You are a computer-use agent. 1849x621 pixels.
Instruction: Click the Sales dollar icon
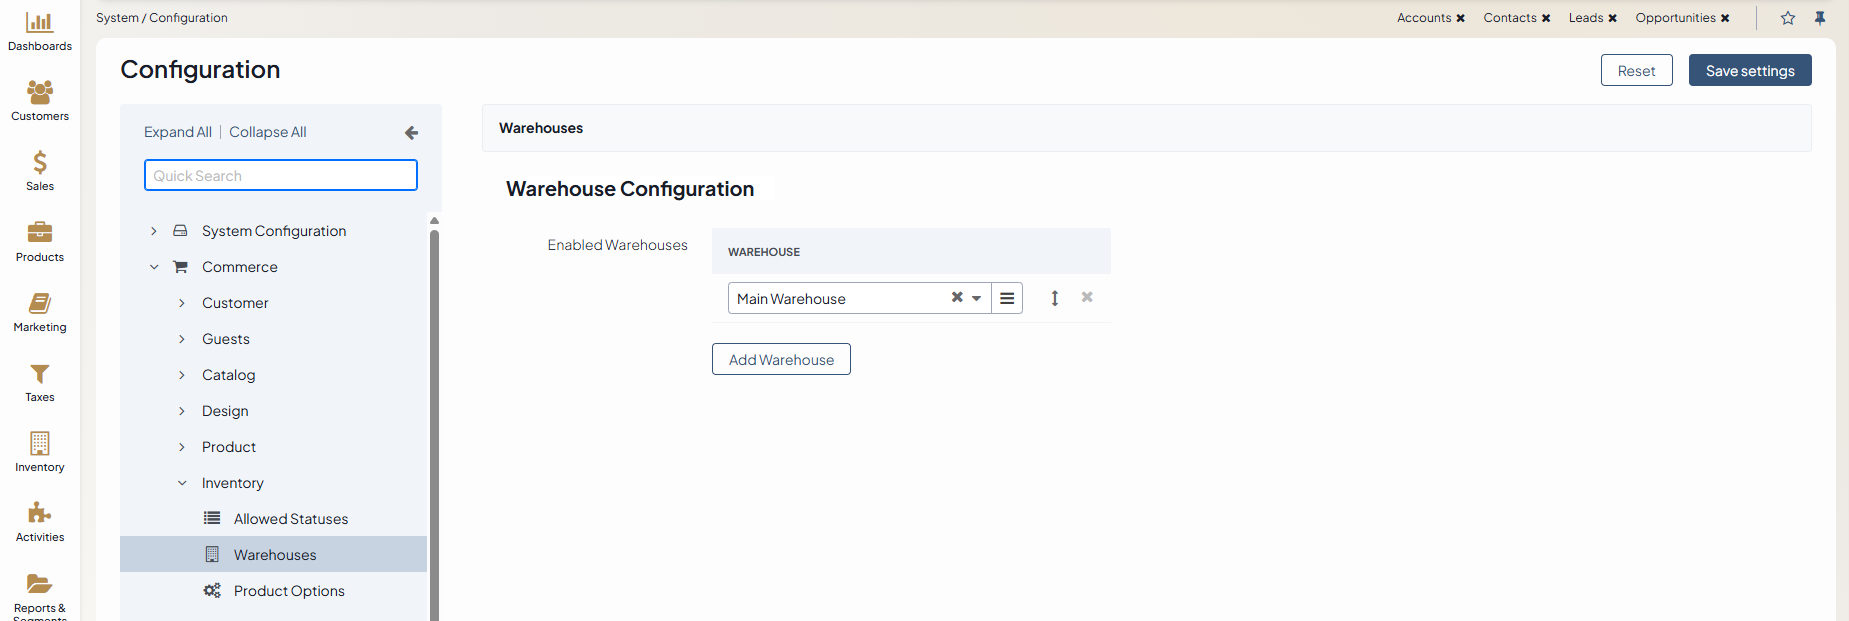tap(40, 162)
